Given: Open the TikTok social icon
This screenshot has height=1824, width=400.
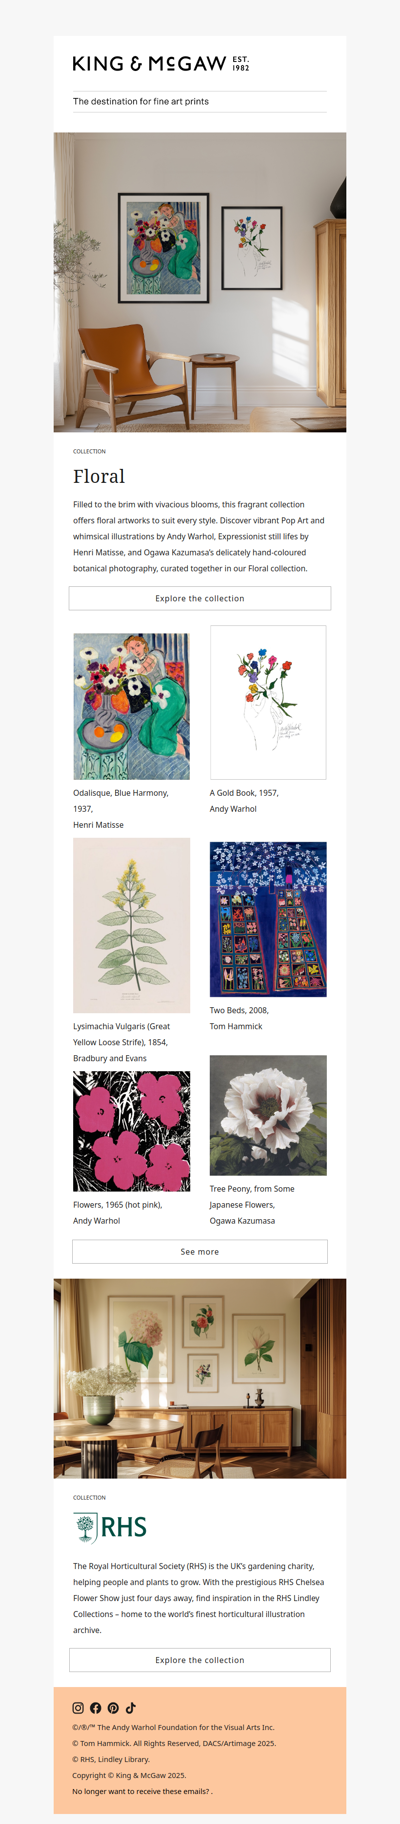Looking at the screenshot, I should [x=130, y=1708].
